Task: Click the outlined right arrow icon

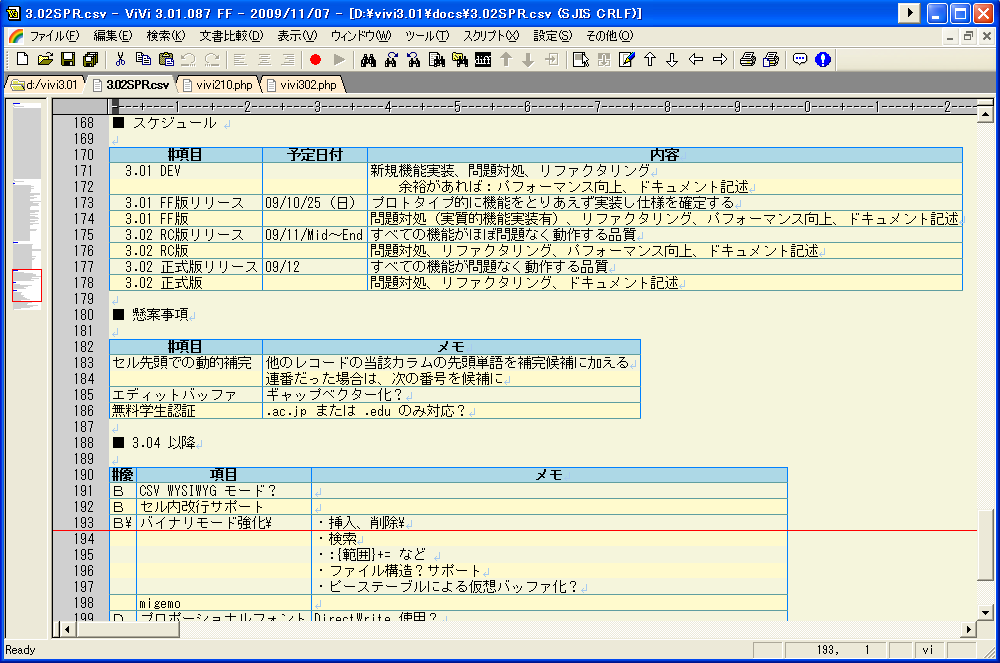Action: [719, 59]
